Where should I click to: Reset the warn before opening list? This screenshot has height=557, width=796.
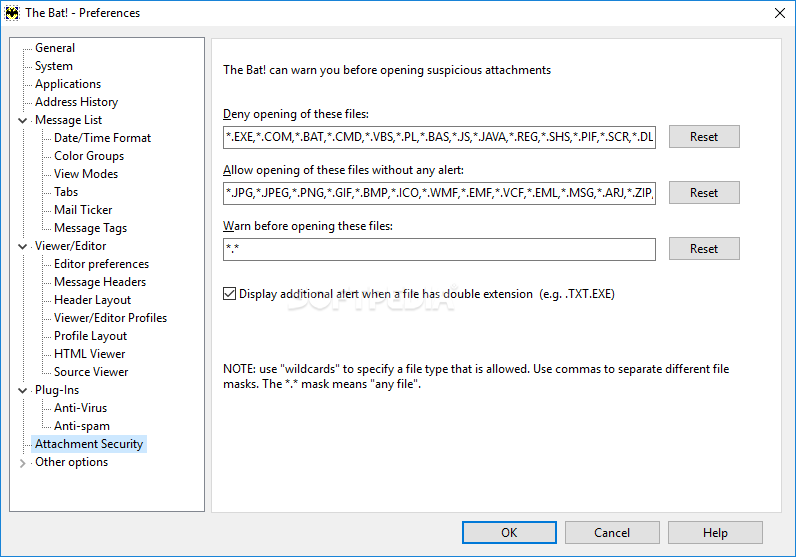[704, 249]
